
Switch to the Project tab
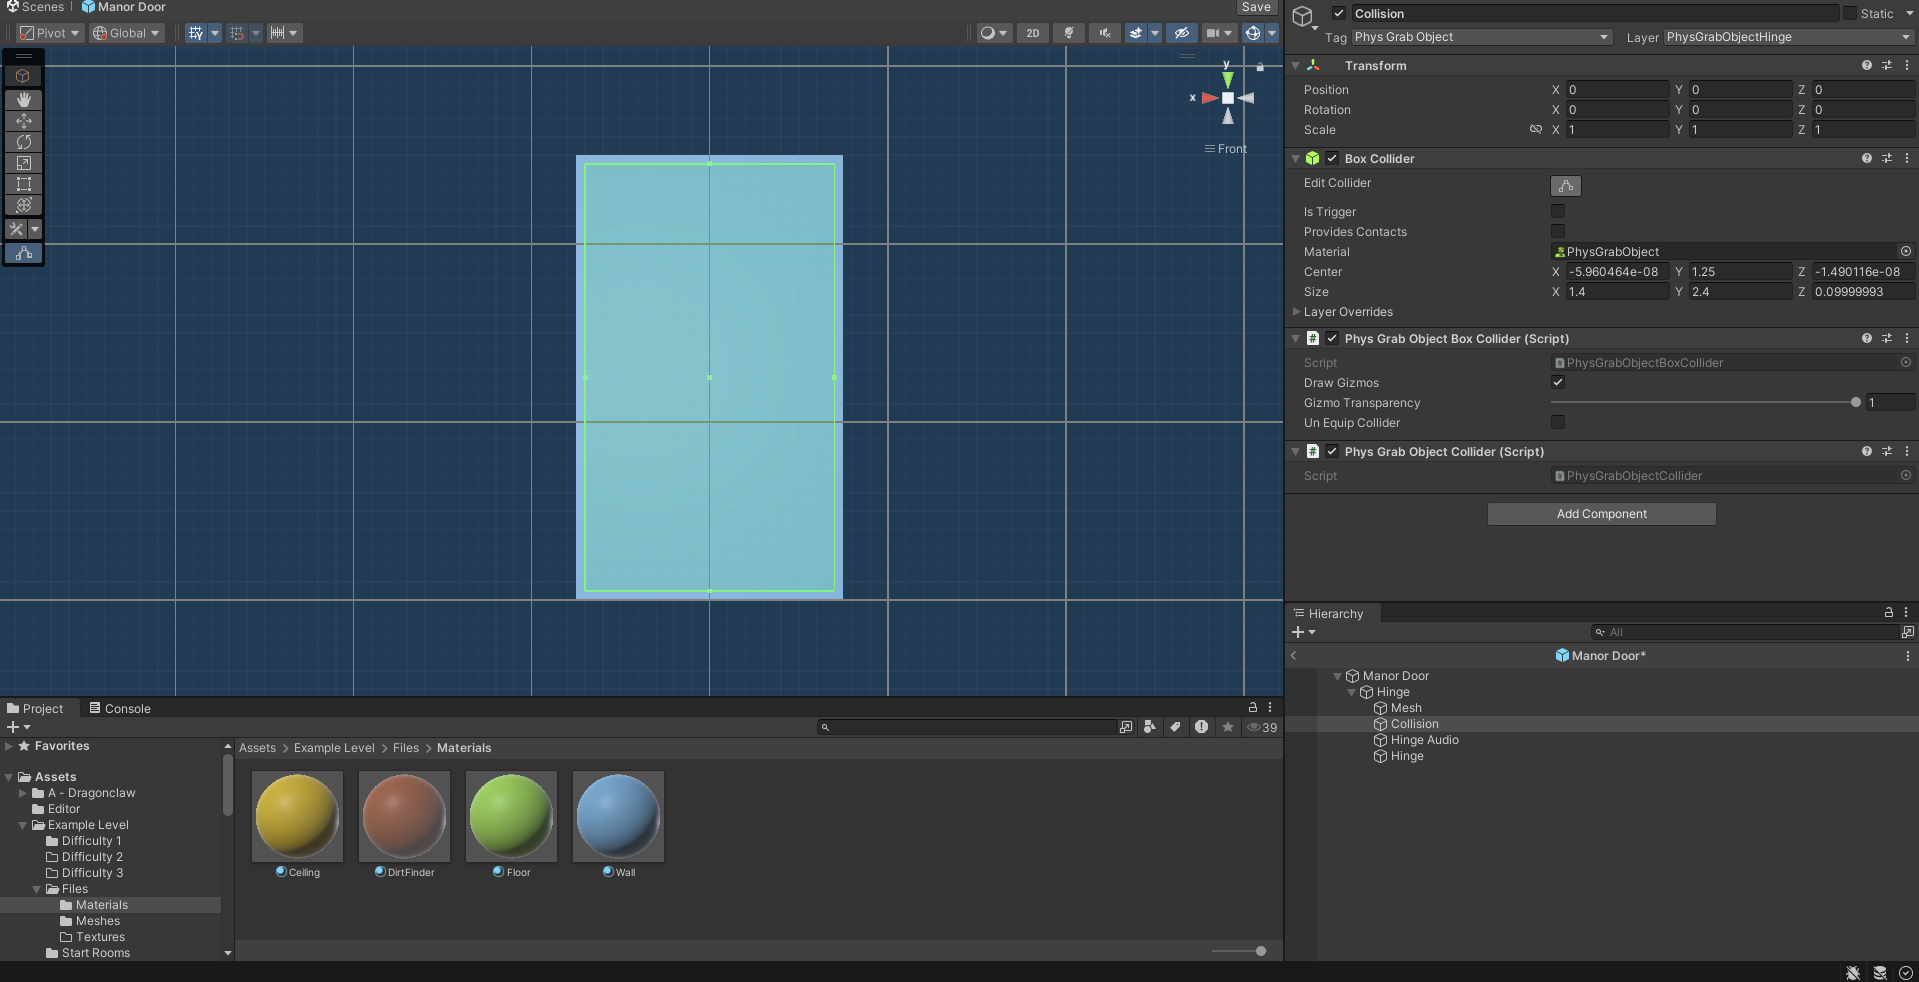42,708
